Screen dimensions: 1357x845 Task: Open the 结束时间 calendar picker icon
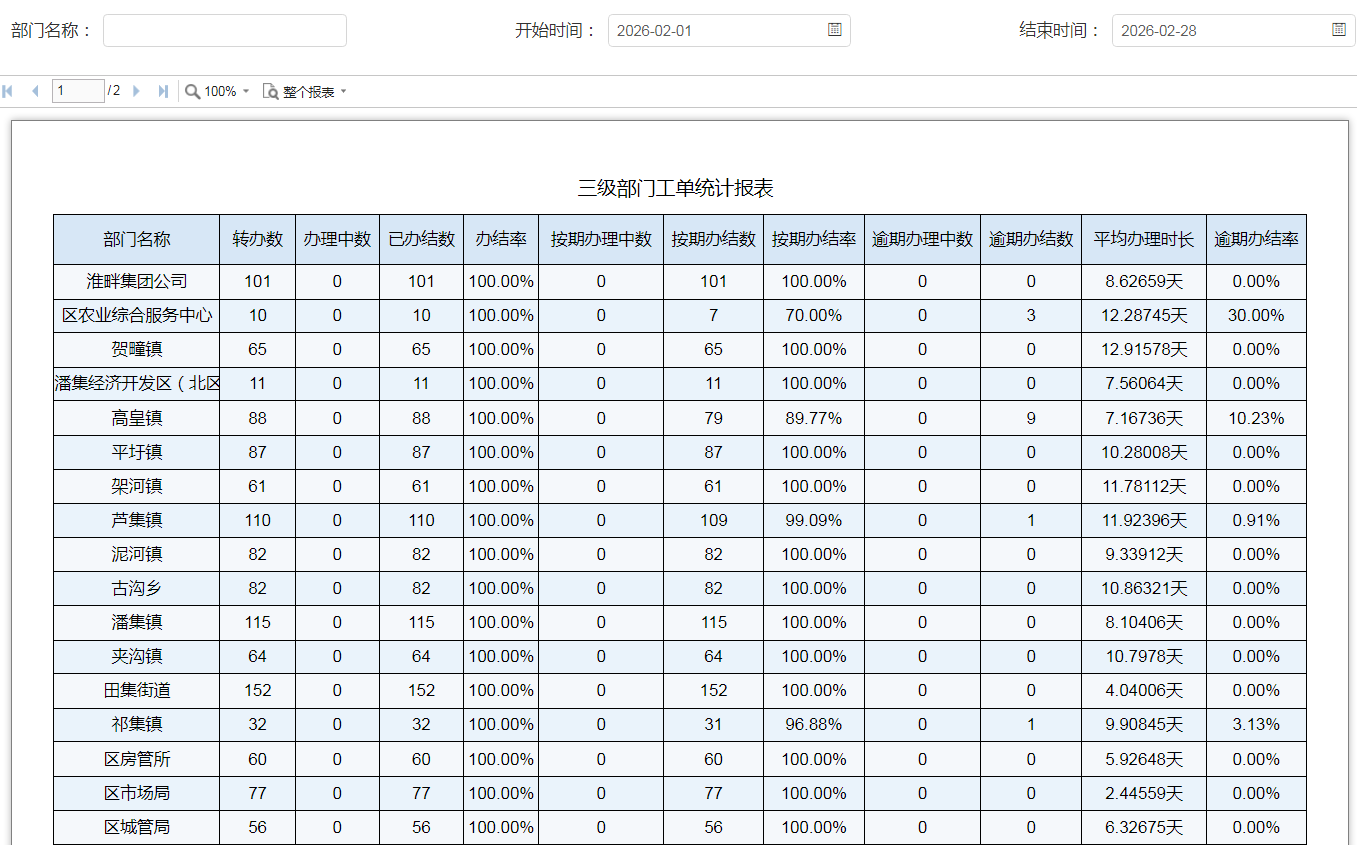coord(1338,30)
